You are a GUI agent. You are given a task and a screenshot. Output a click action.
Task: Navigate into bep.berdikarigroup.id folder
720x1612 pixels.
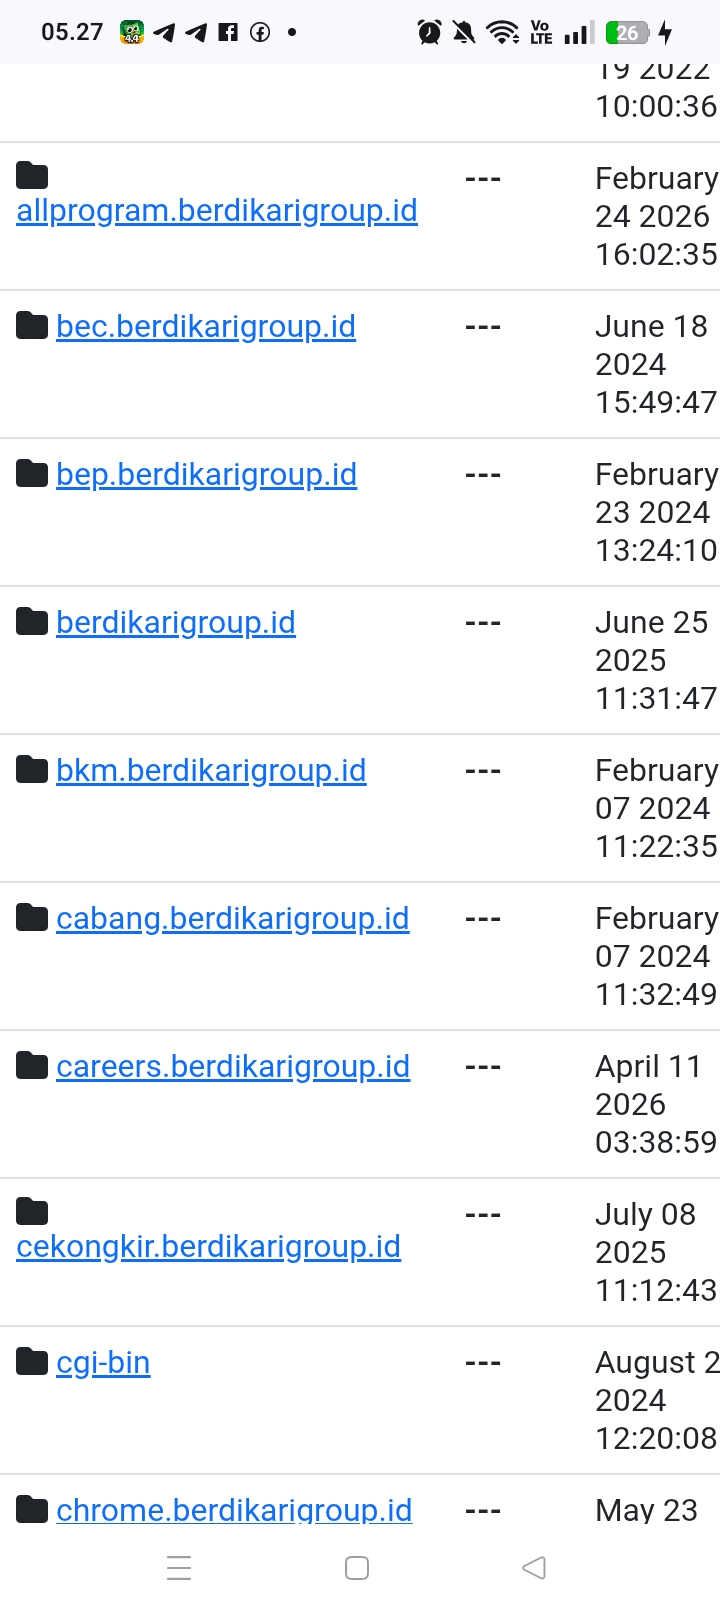click(206, 475)
